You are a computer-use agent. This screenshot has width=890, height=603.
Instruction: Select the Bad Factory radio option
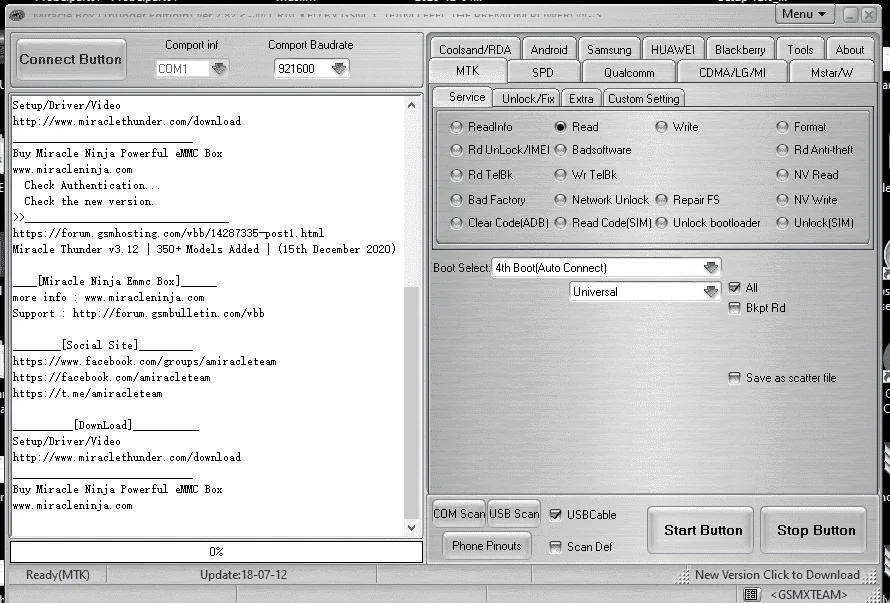(x=456, y=200)
